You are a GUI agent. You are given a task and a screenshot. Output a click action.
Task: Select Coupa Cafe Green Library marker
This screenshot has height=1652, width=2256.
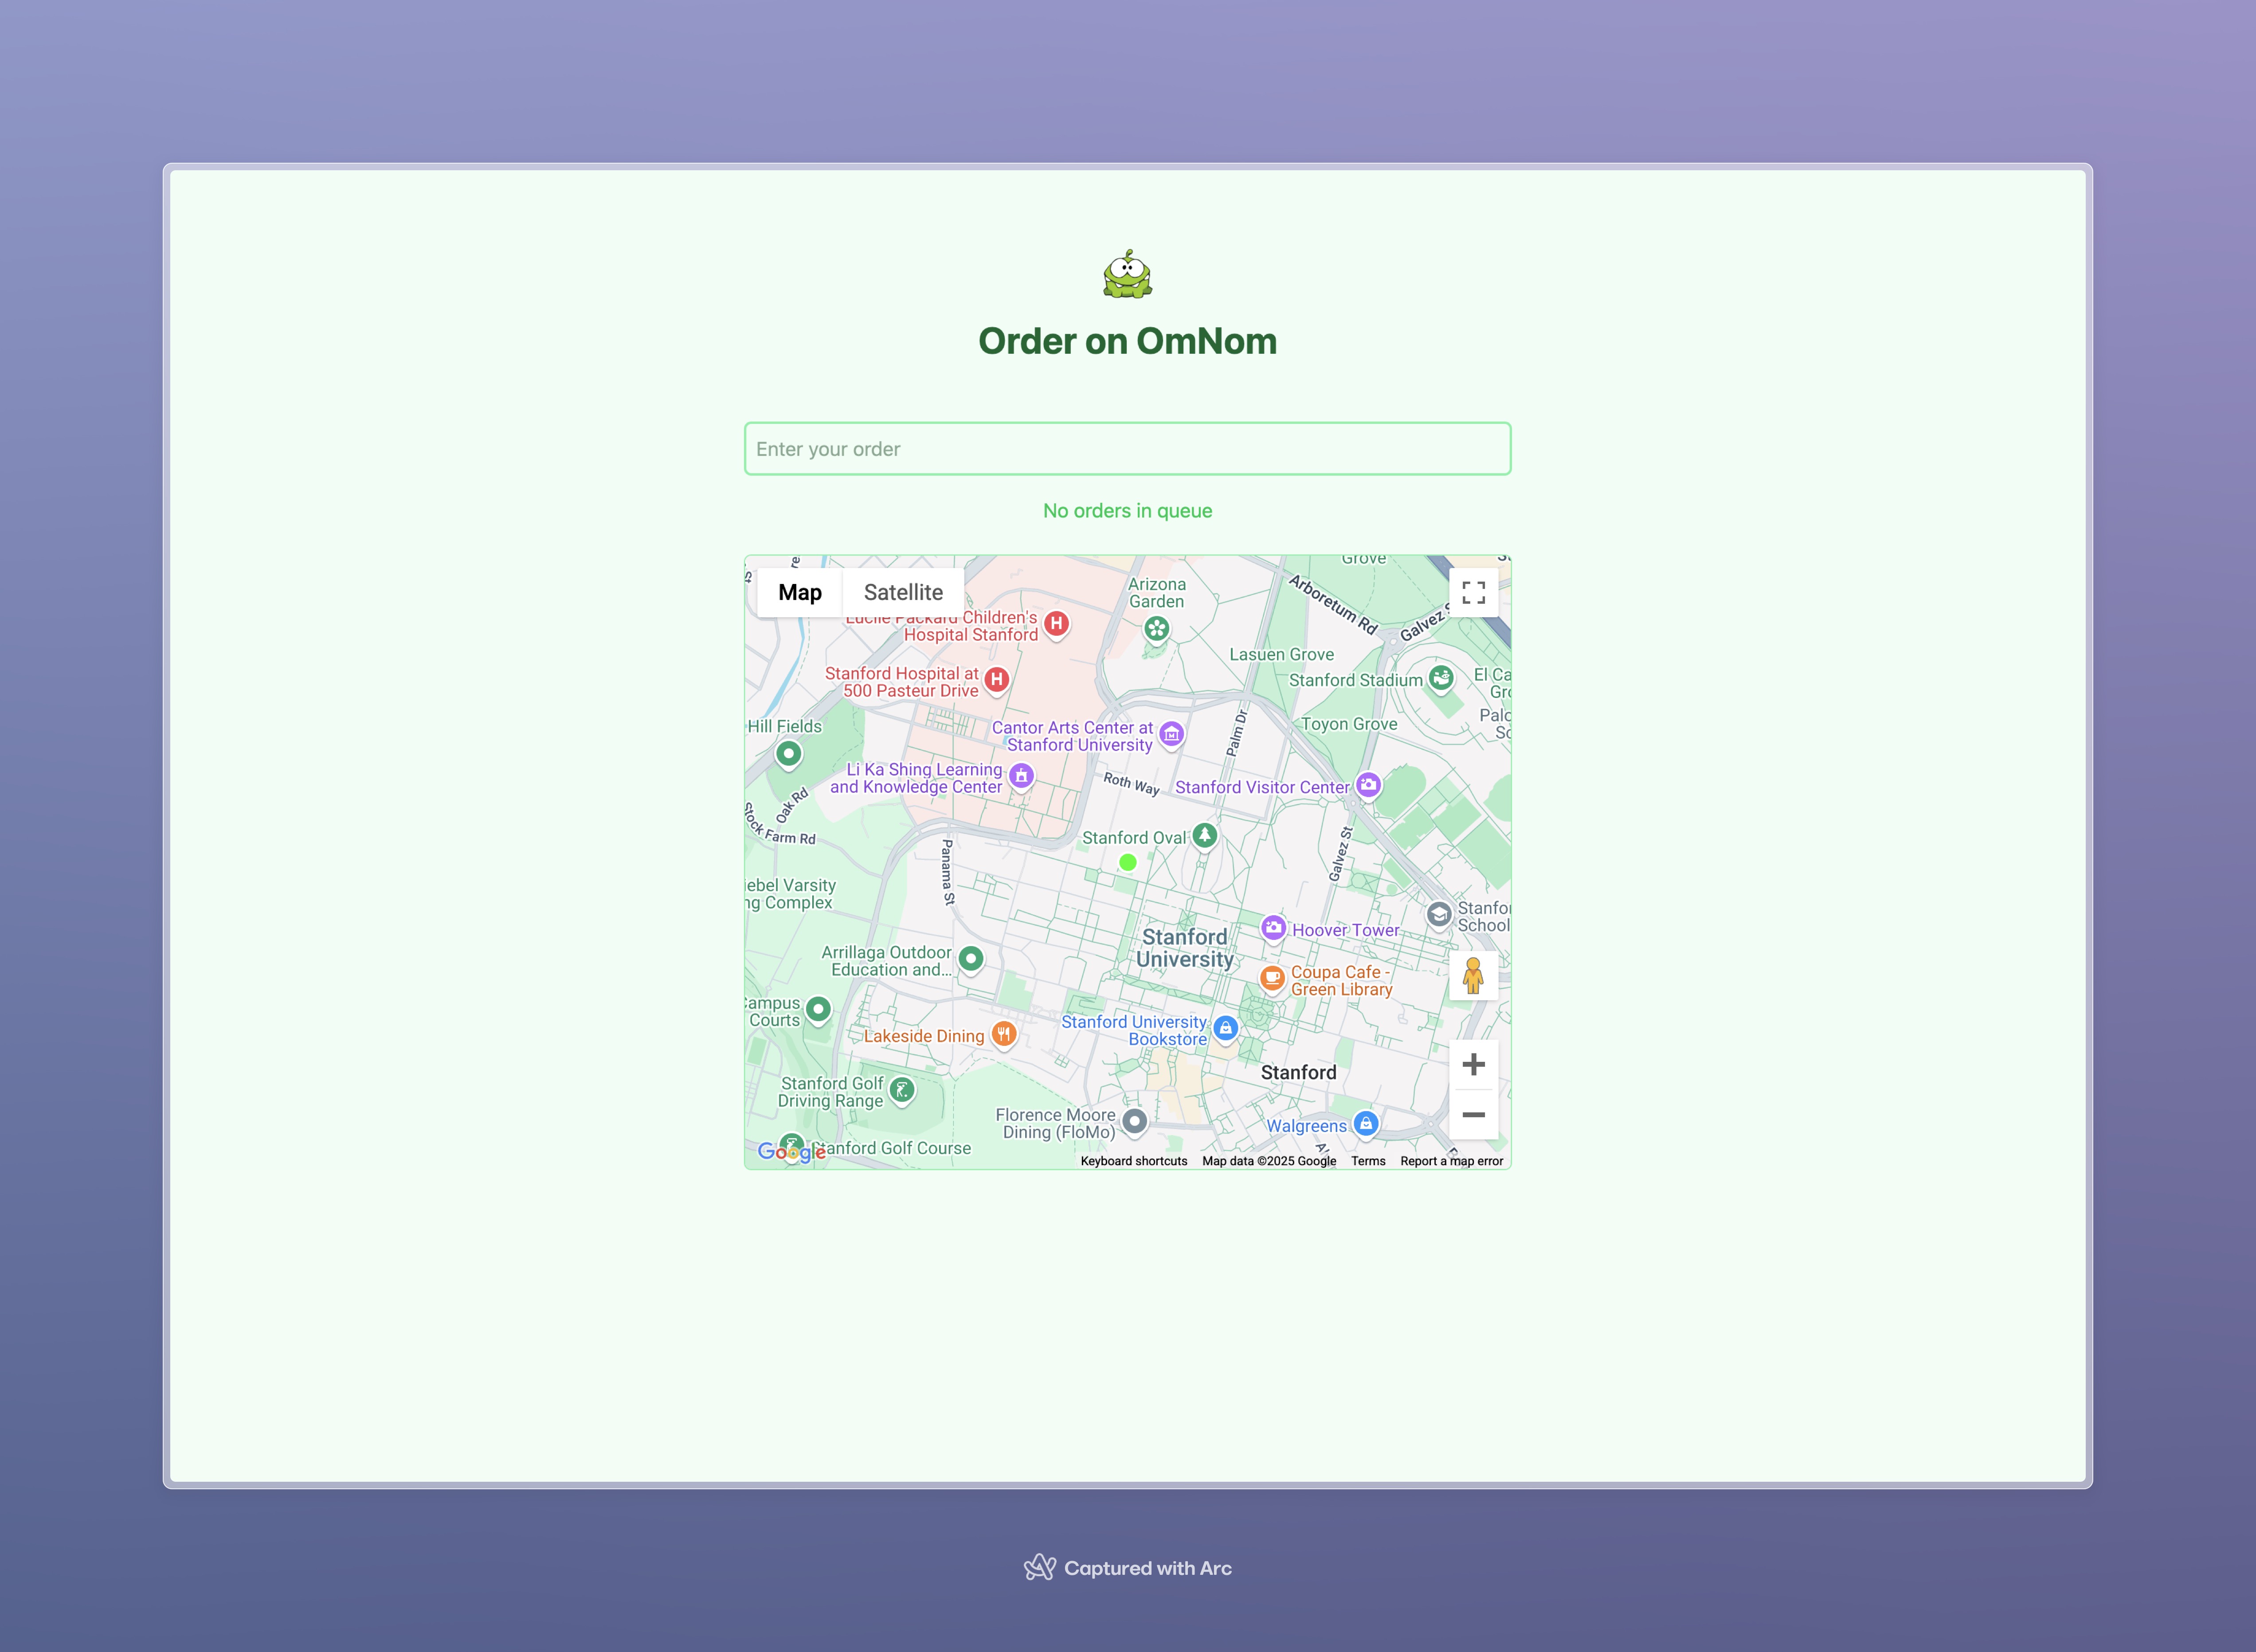pyautogui.click(x=1271, y=977)
